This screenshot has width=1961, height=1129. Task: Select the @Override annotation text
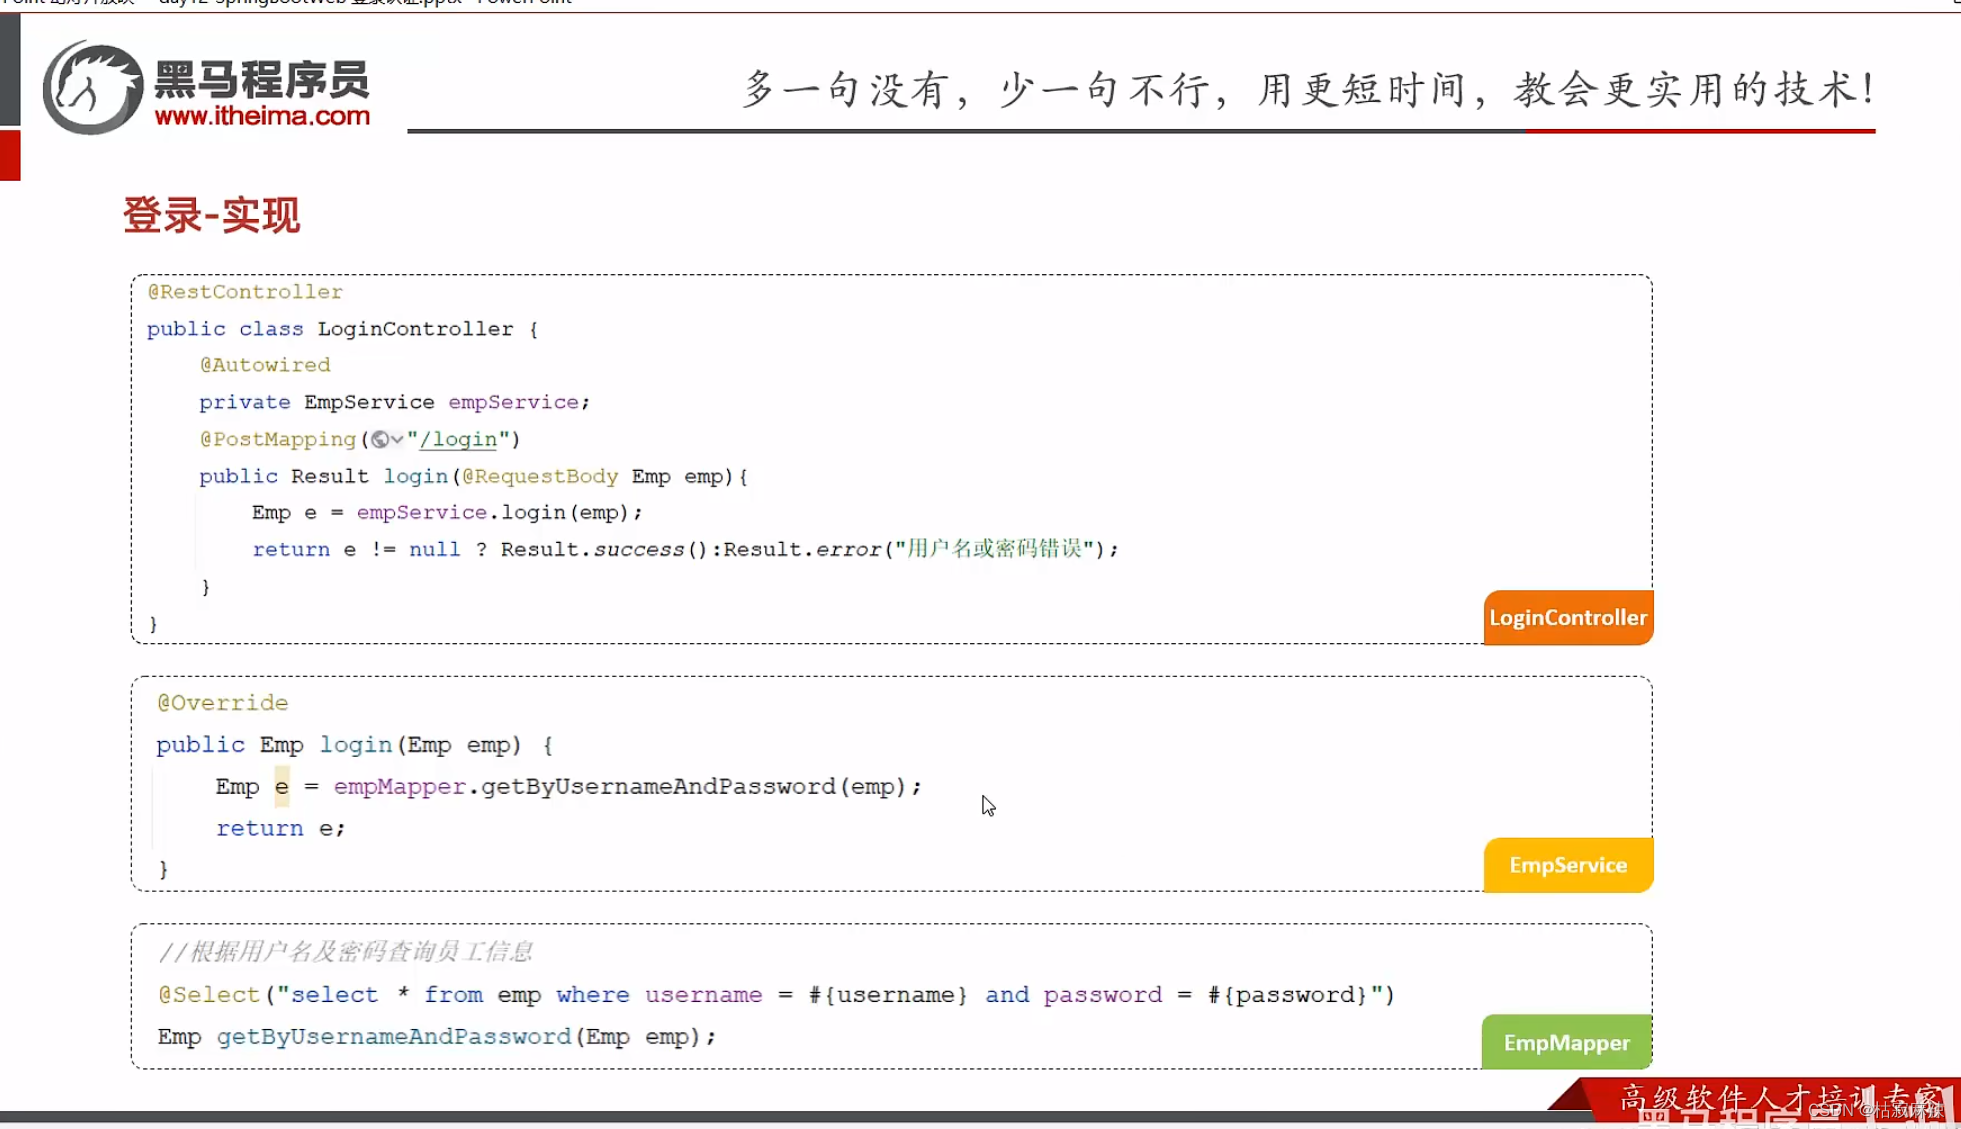222,702
